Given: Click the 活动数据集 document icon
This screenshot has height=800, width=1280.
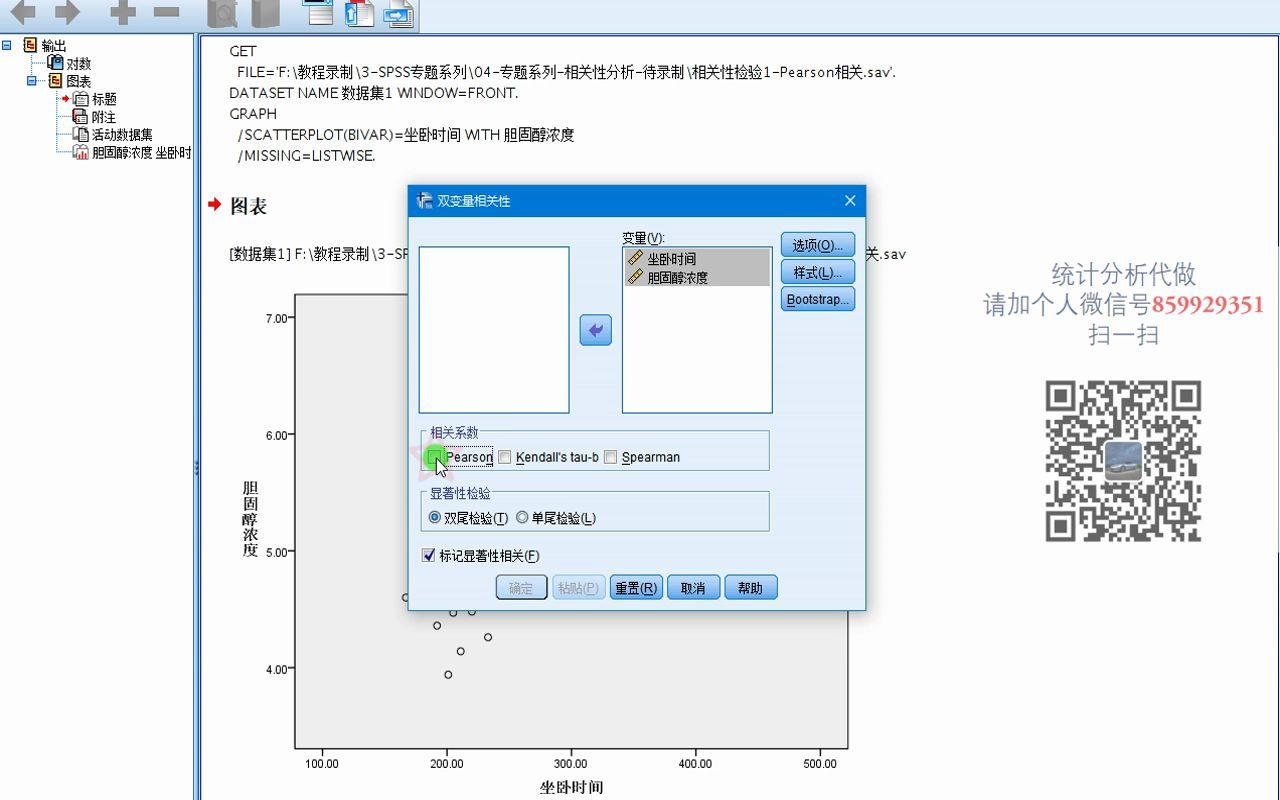Looking at the screenshot, I should point(81,134).
